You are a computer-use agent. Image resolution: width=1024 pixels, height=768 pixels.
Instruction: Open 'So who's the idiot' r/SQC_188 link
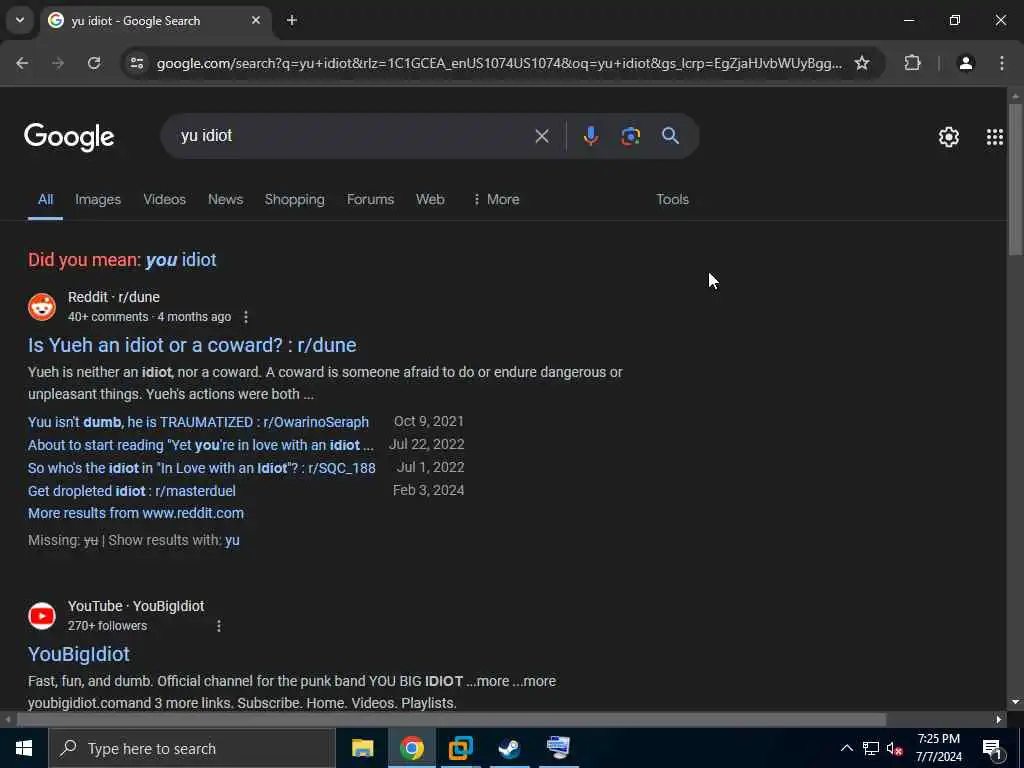(202, 468)
